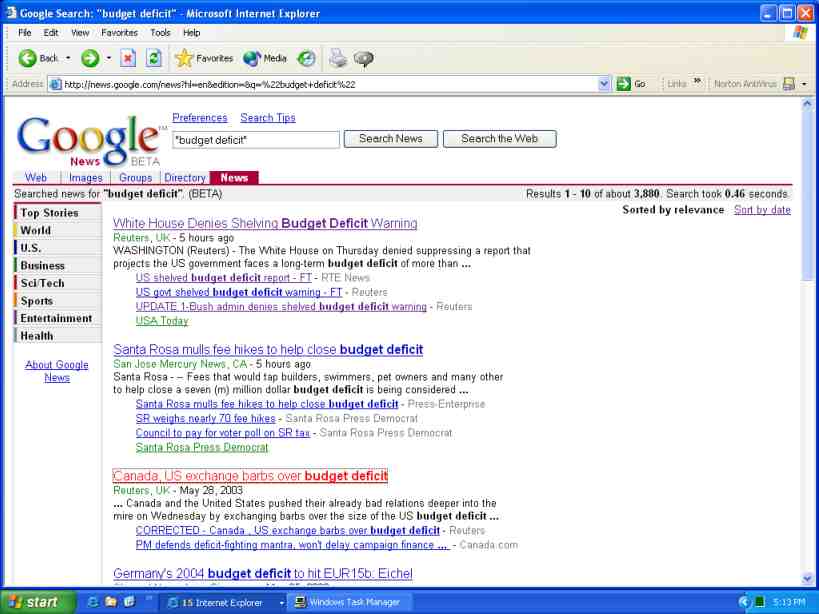The image size is (819, 614).
Task: Click in the Google News search box
Action: (256, 140)
